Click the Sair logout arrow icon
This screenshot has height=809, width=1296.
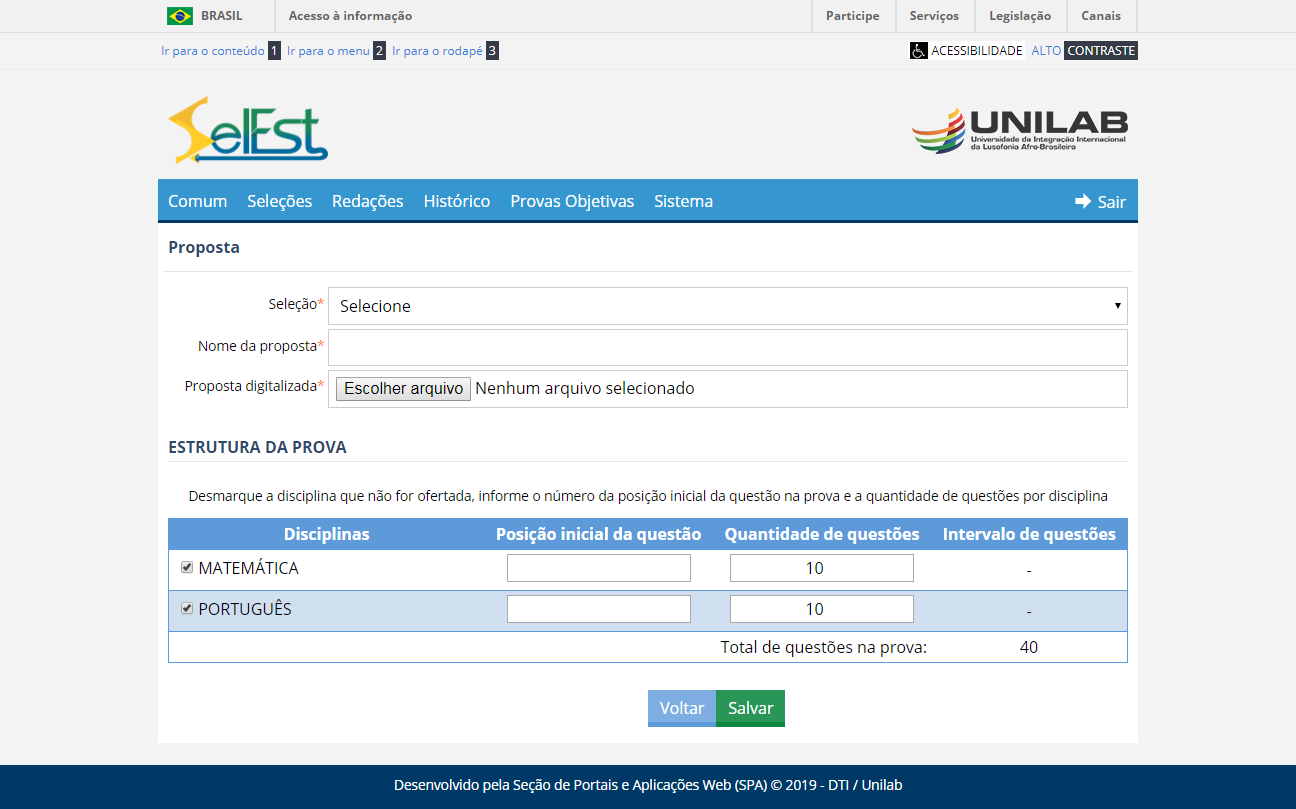(1083, 201)
